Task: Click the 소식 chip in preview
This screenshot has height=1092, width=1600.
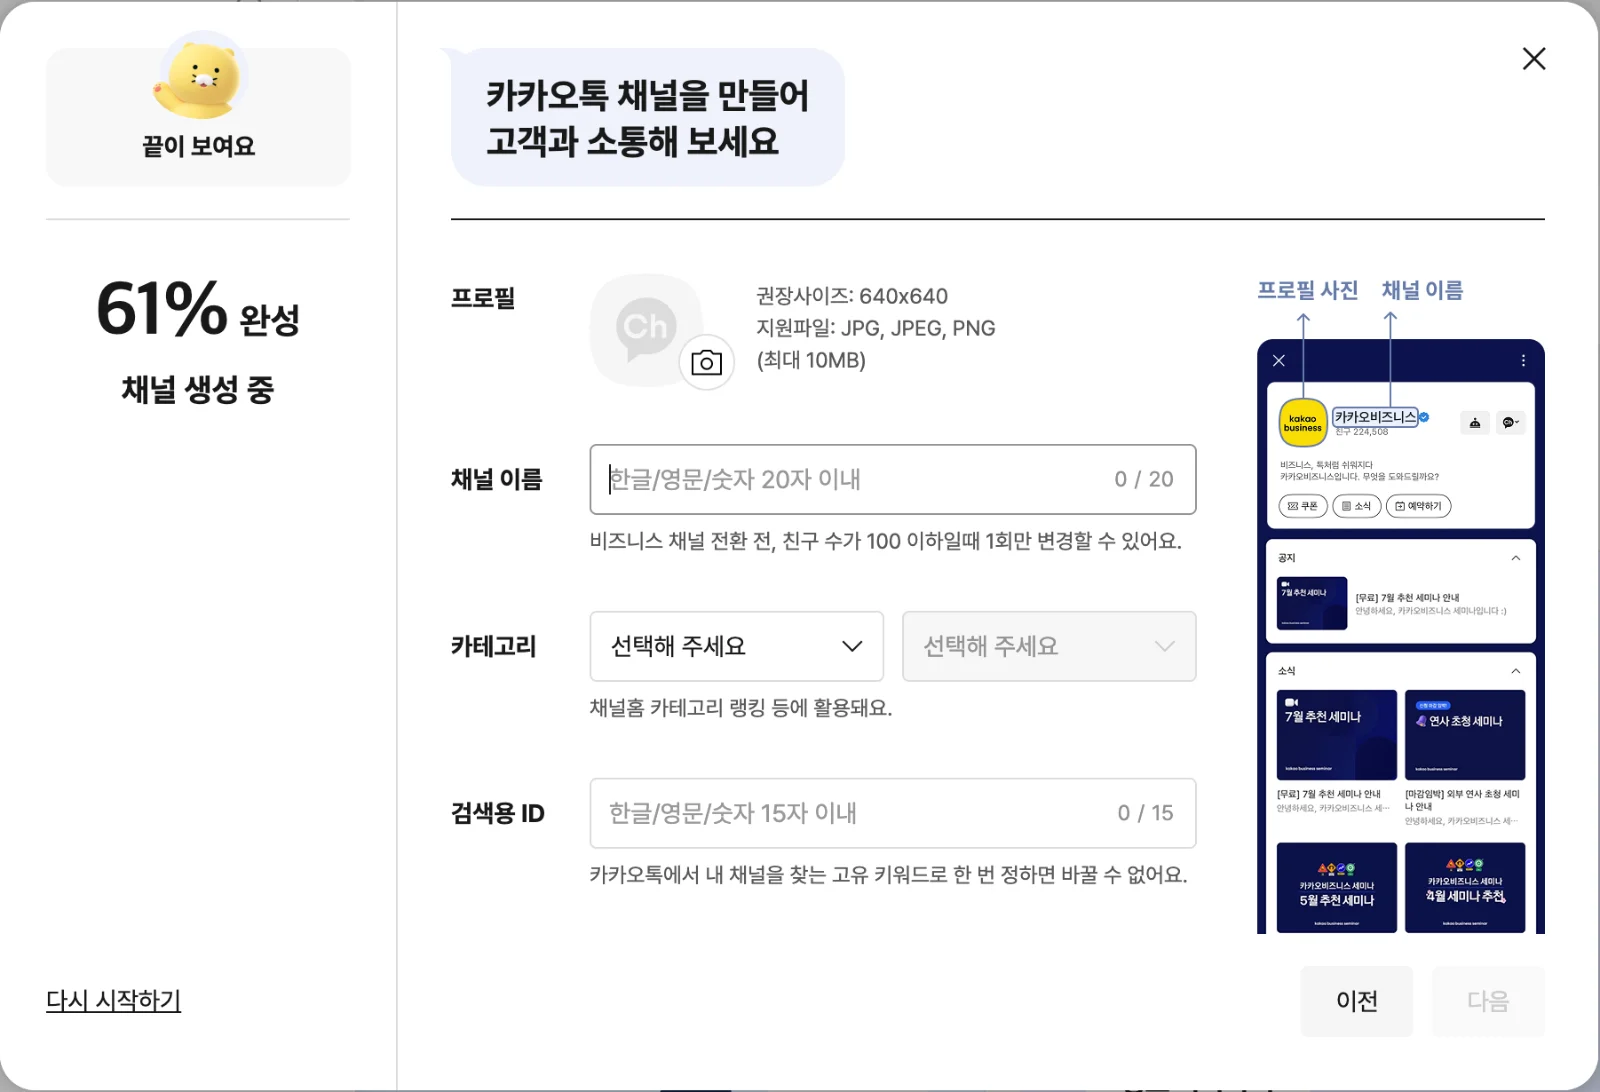Action: (x=1356, y=506)
